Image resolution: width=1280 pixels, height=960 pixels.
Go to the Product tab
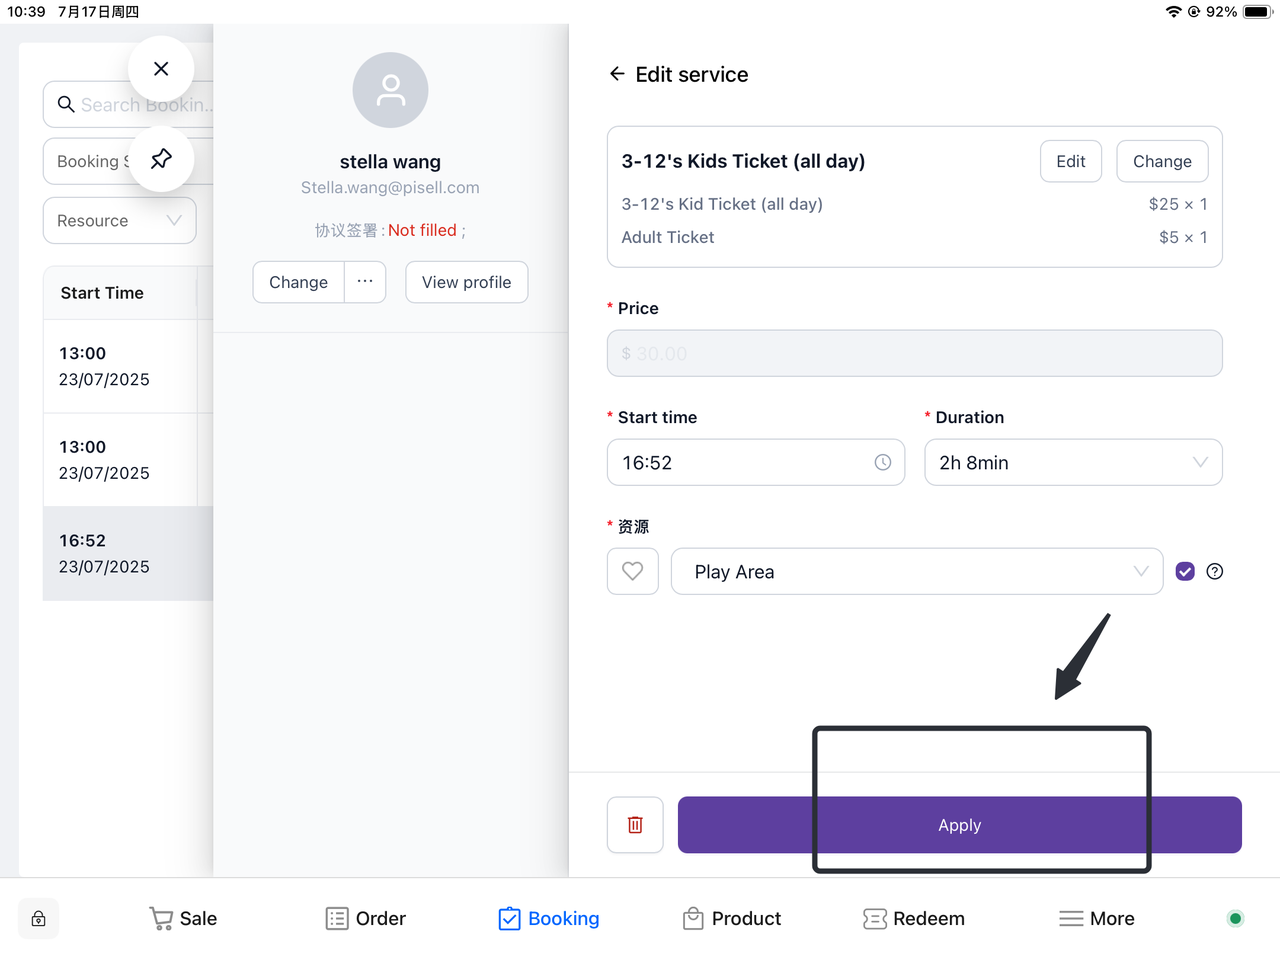coord(732,918)
